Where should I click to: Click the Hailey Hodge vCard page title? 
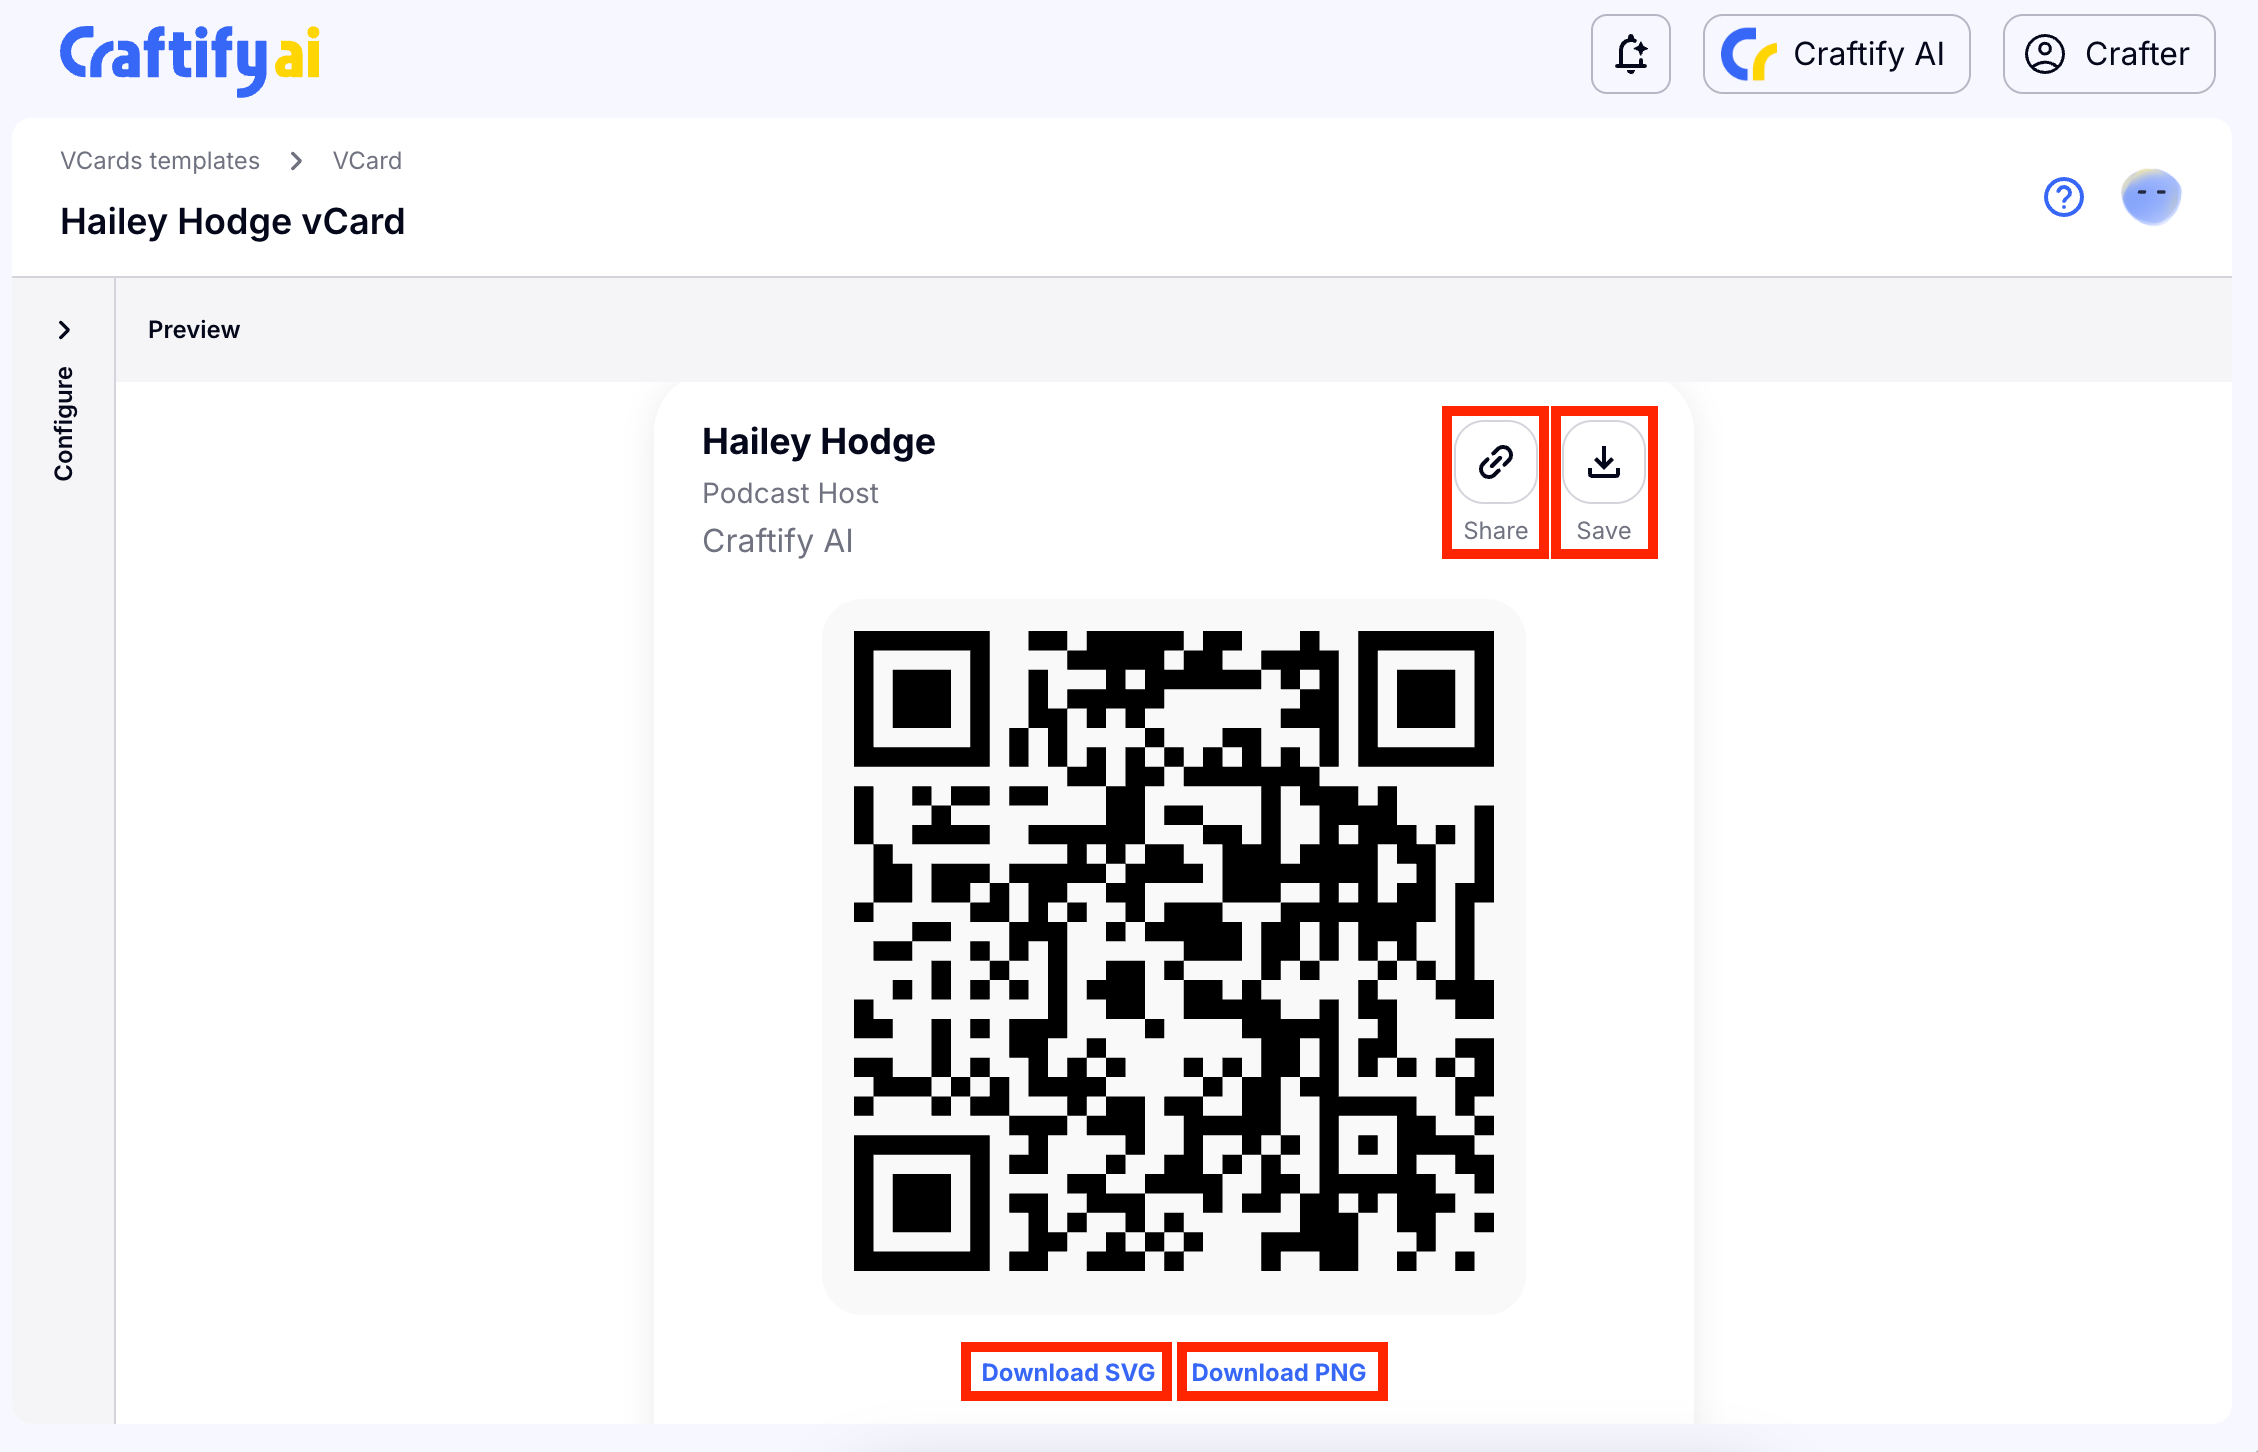(232, 222)
